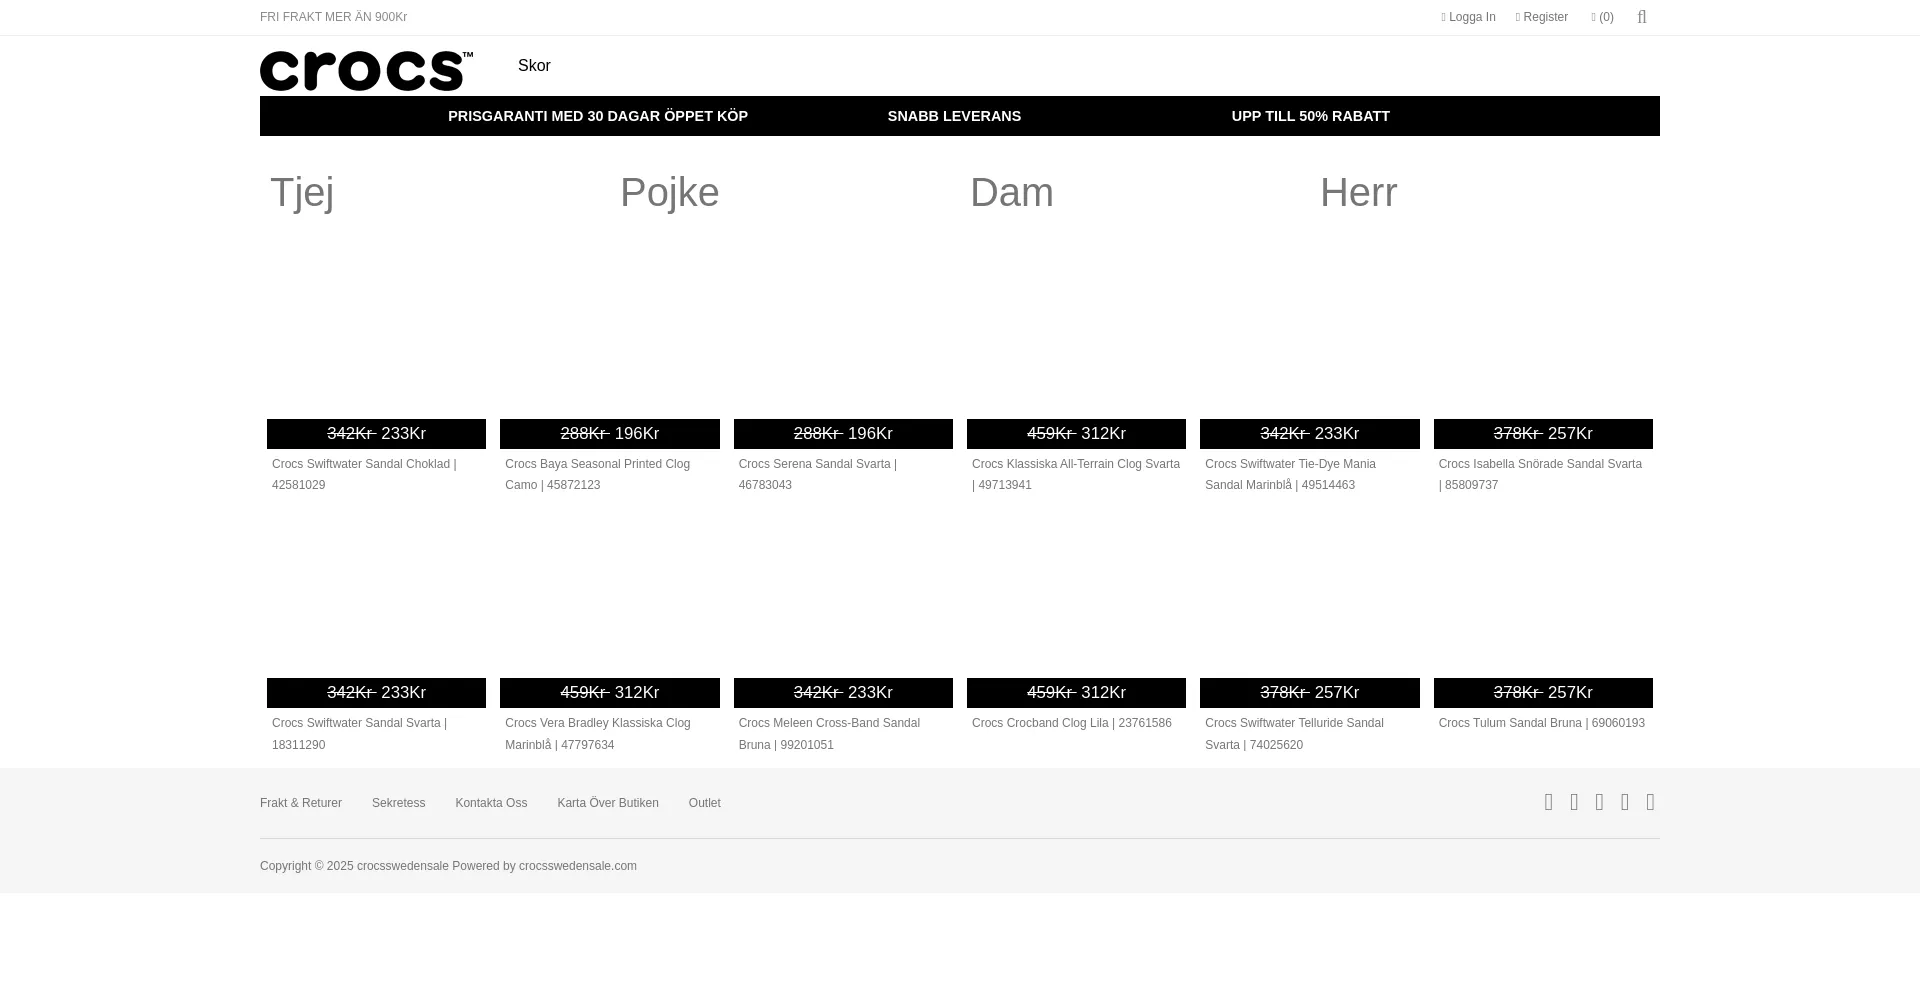Screen dimensions: 1920x993
Task: Click price bar above Meleen Cross-Band Sandal
Action: (x=843, y=693)
